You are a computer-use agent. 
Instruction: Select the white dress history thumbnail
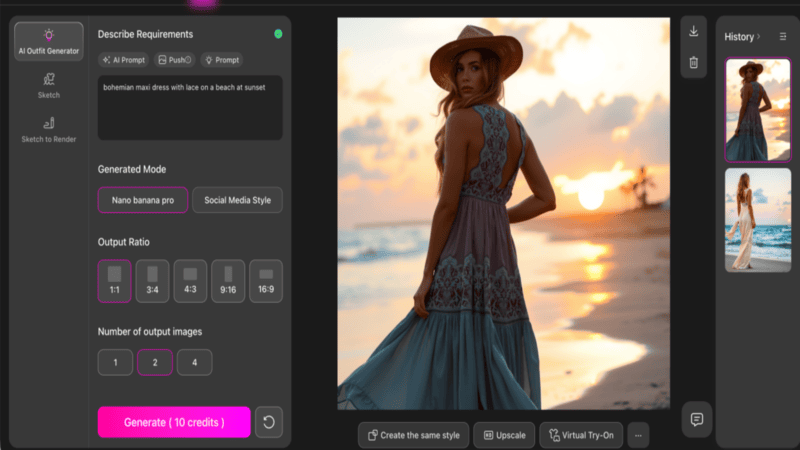click(x=758, y=220)
